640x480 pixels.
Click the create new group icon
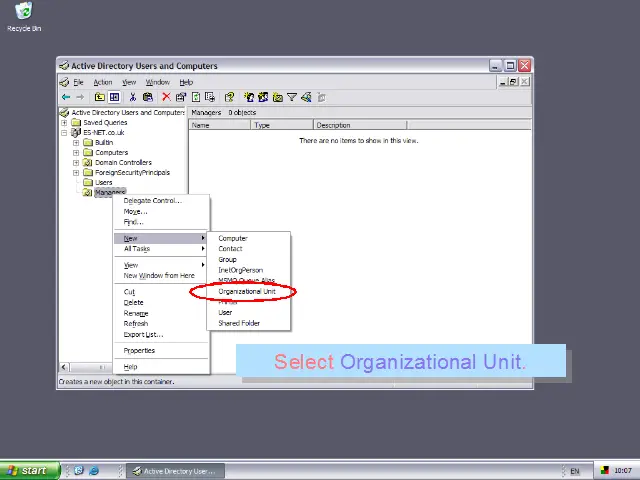pyautogui.click(x=263, y=97)
